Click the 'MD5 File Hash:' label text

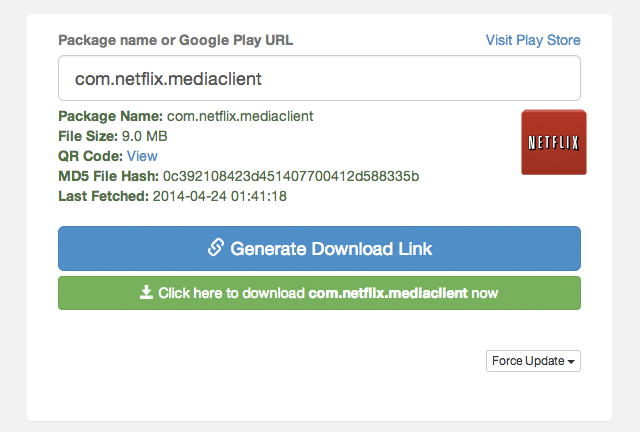109,176
